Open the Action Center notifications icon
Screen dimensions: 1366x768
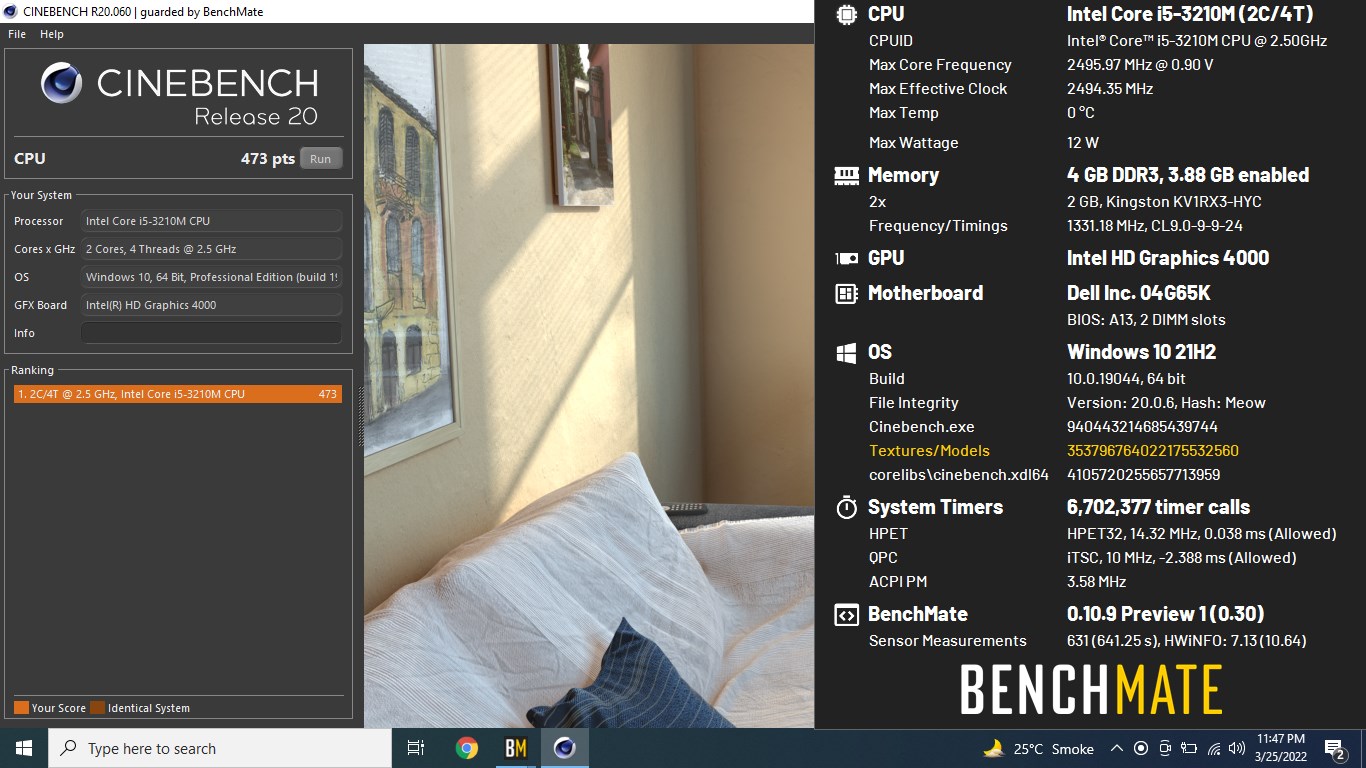click(1334, 748)
